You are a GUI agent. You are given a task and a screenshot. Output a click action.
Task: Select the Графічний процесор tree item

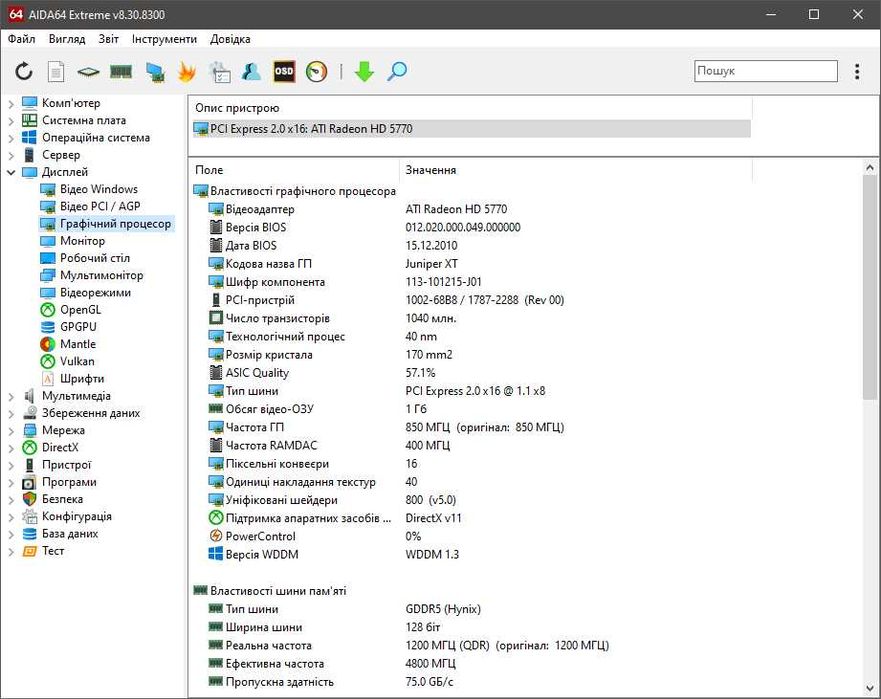coord(115,224)
